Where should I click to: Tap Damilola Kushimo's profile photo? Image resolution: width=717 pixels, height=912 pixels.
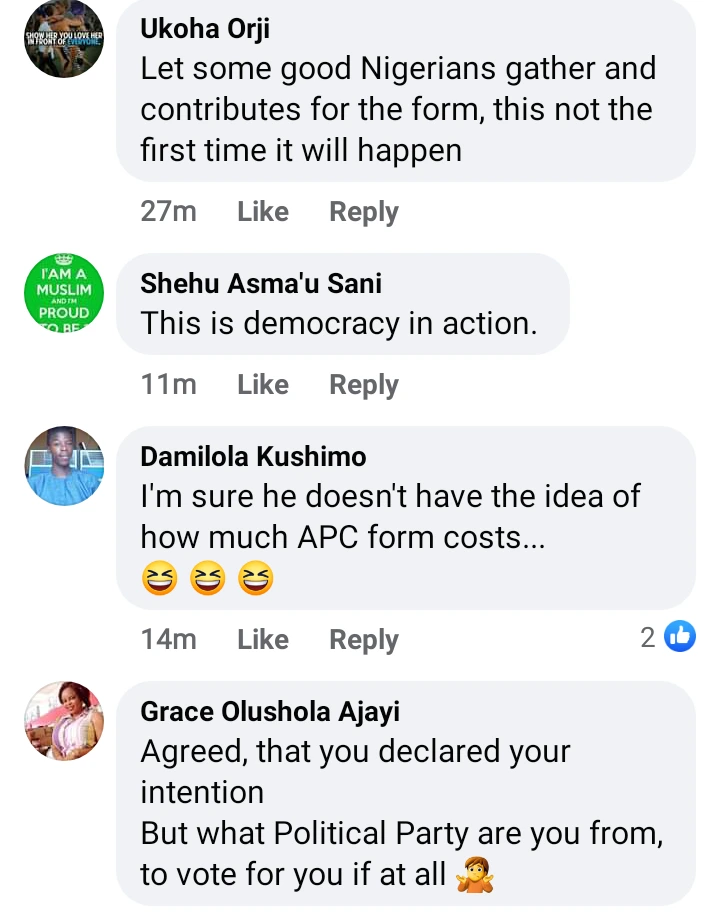tap(63, 466)
